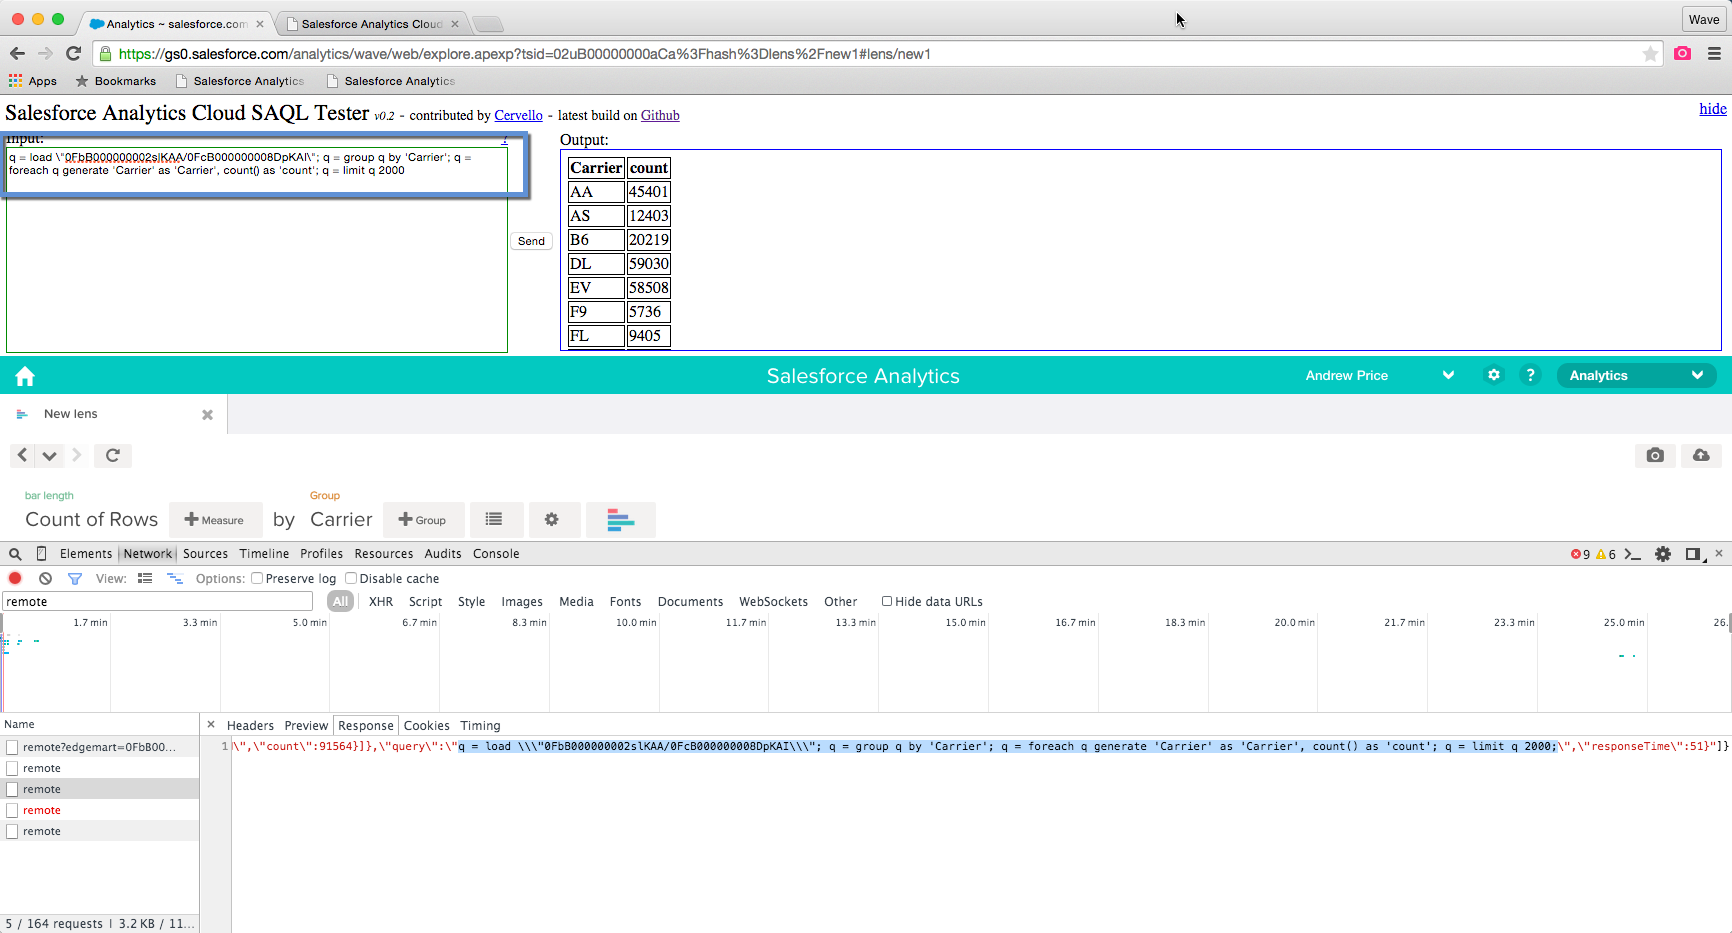Open the Andrew Price user dropdown
The height and width of the screenshot is (933, 1732).
(x=1380, y=375)
